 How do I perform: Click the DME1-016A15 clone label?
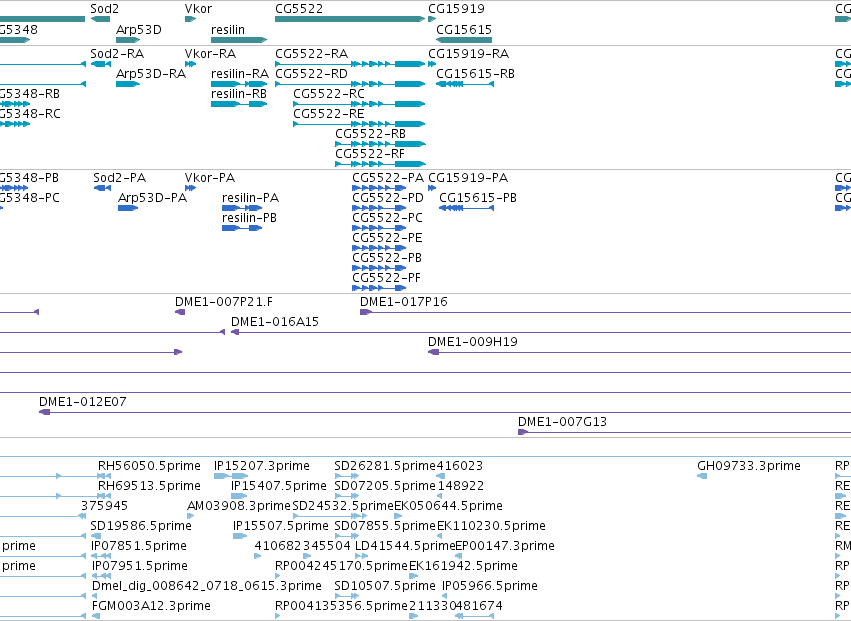[x=275, y=322]
